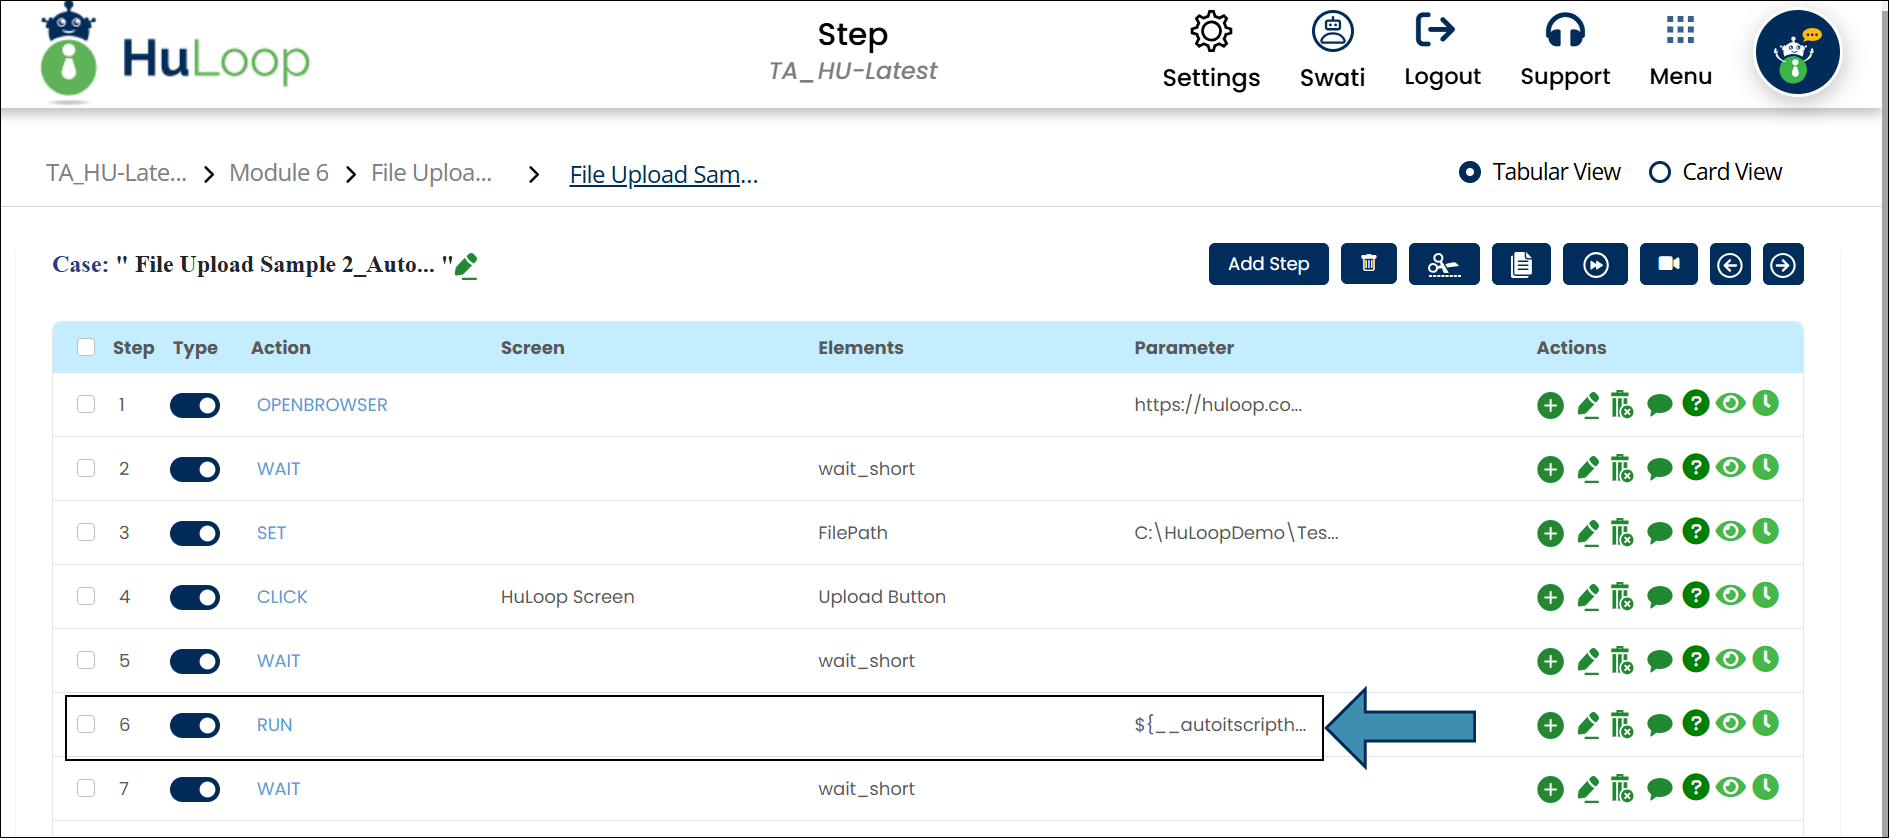Click the copy document icon in toolbar
This screenshot has width=1889, height=838.
(1520, 264)
